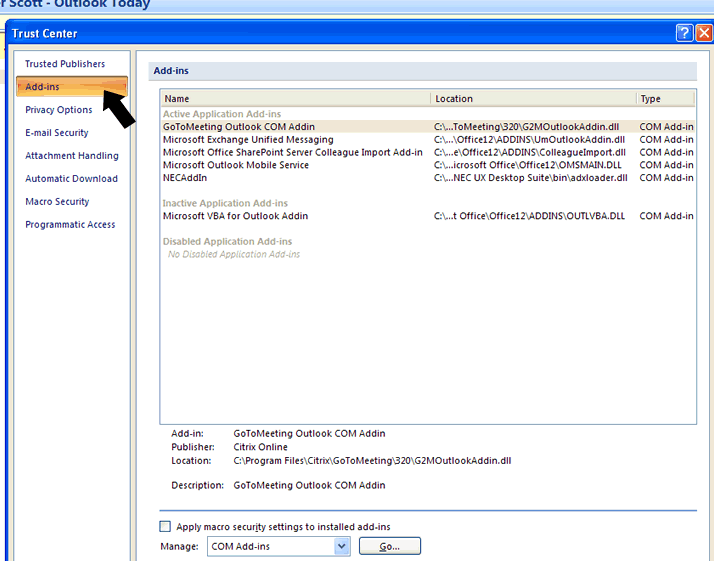Click the Description value GoToMeeting Outlook COM Addin
The image size is (714, 561).
[309, 485]
